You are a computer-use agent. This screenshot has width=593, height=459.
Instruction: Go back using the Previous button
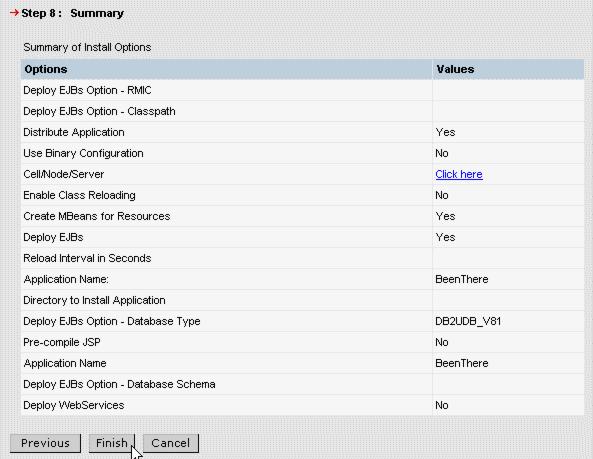pos(45,443)
